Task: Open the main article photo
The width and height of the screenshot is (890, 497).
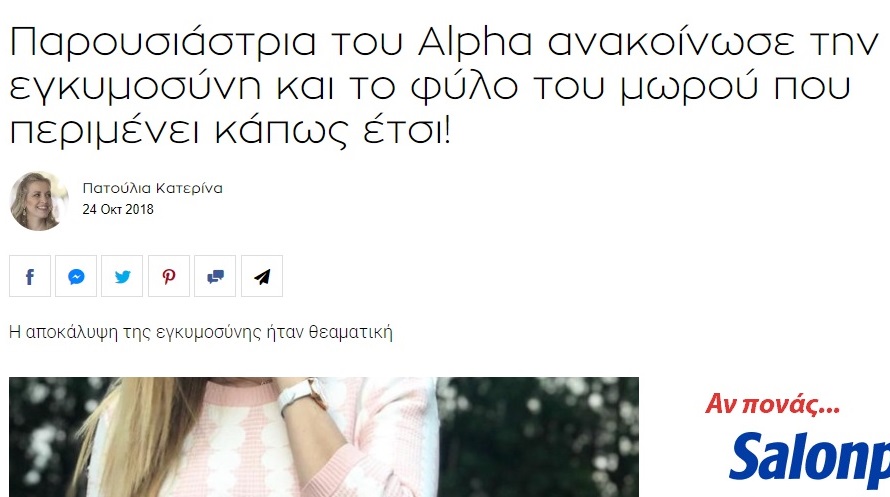Action: pyautogui.click(x=324, y=437)
